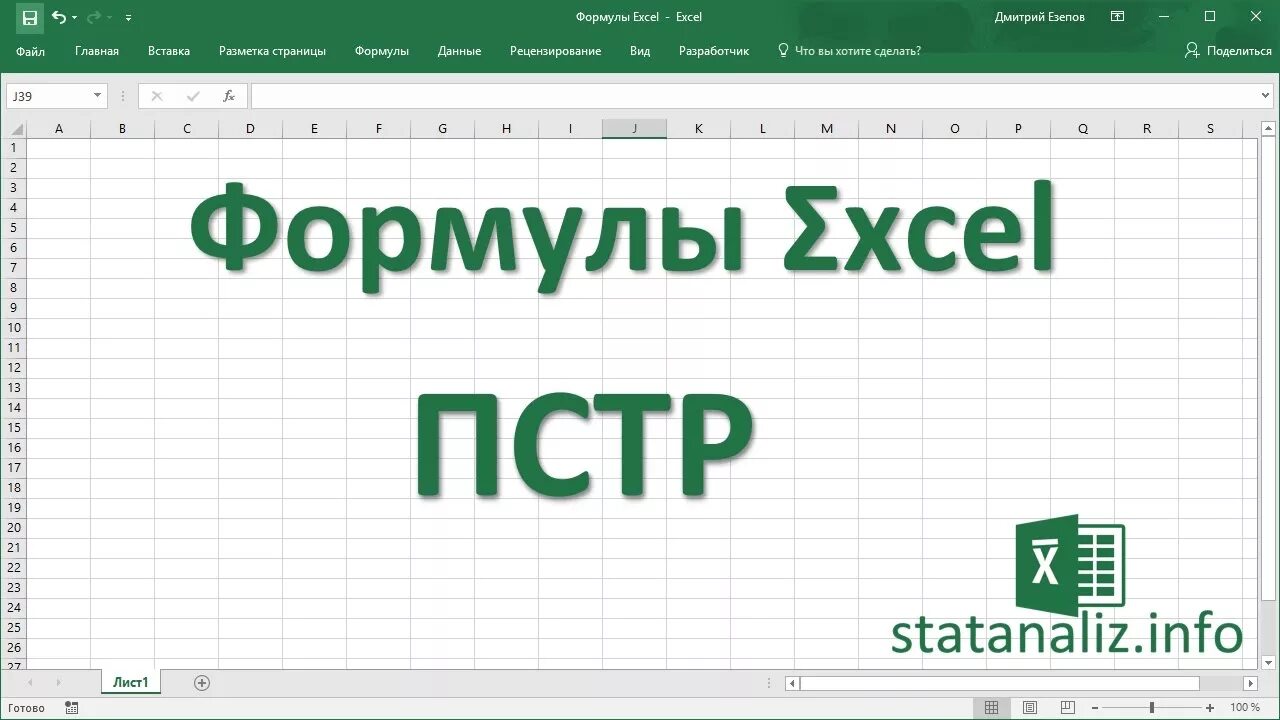Open the Разработчик ribbon tab
Screen dimensions: 1280x720
tap(714, 51)
